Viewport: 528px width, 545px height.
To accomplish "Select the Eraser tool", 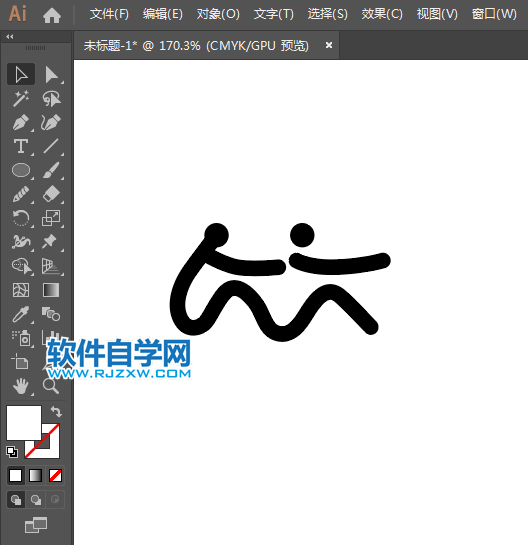I will [51, 194].
